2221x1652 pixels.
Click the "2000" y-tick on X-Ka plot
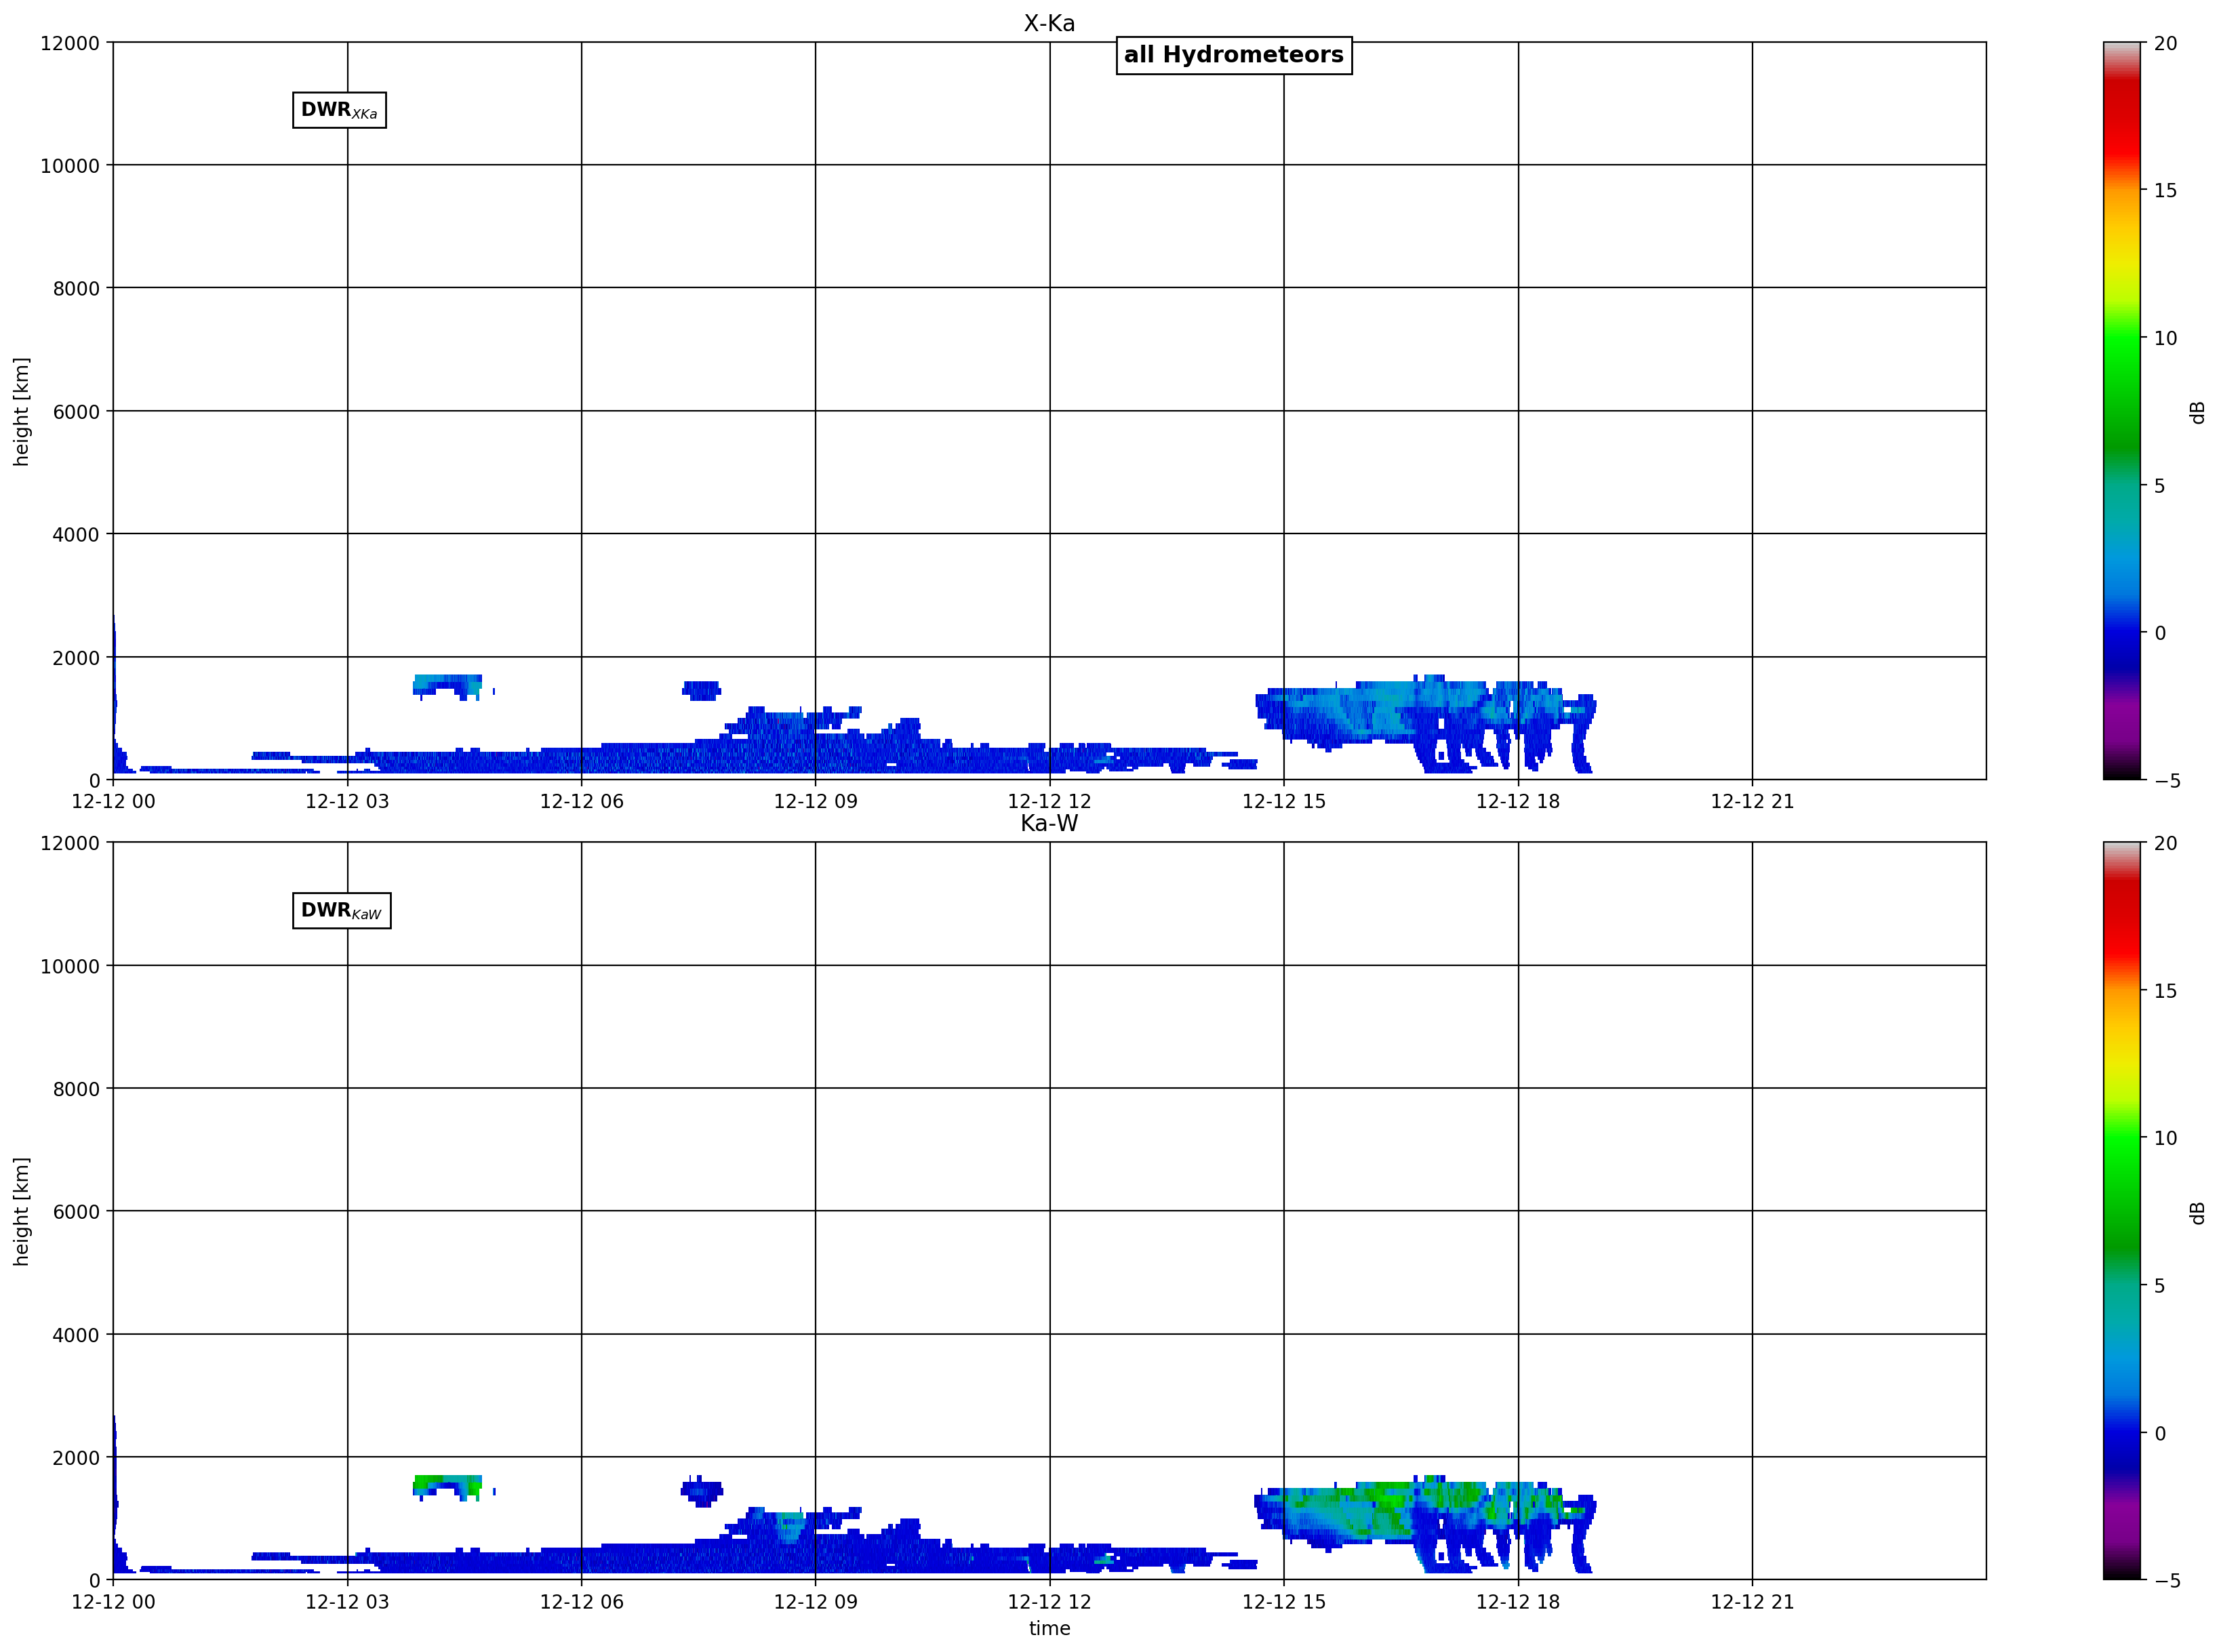(76, 658)
